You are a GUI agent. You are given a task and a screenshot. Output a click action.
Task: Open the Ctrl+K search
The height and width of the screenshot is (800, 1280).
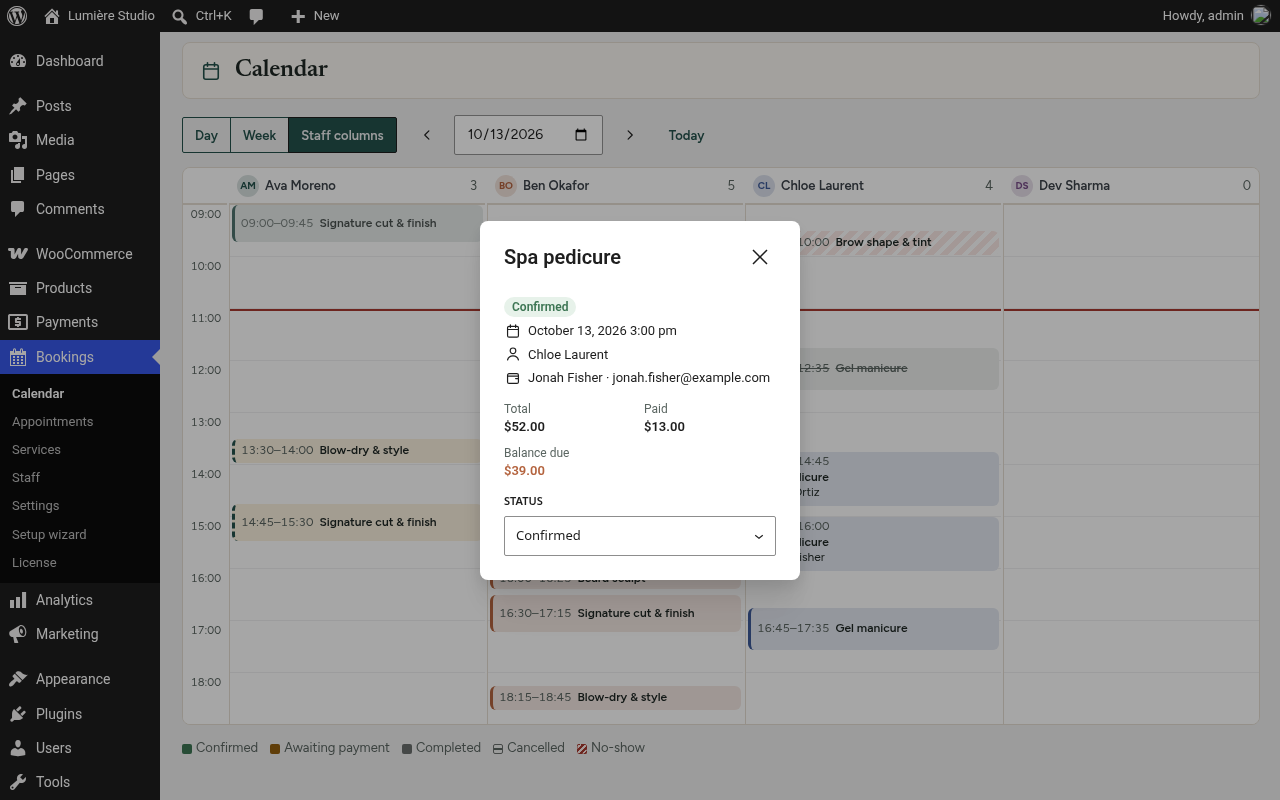tap(203, 16)
